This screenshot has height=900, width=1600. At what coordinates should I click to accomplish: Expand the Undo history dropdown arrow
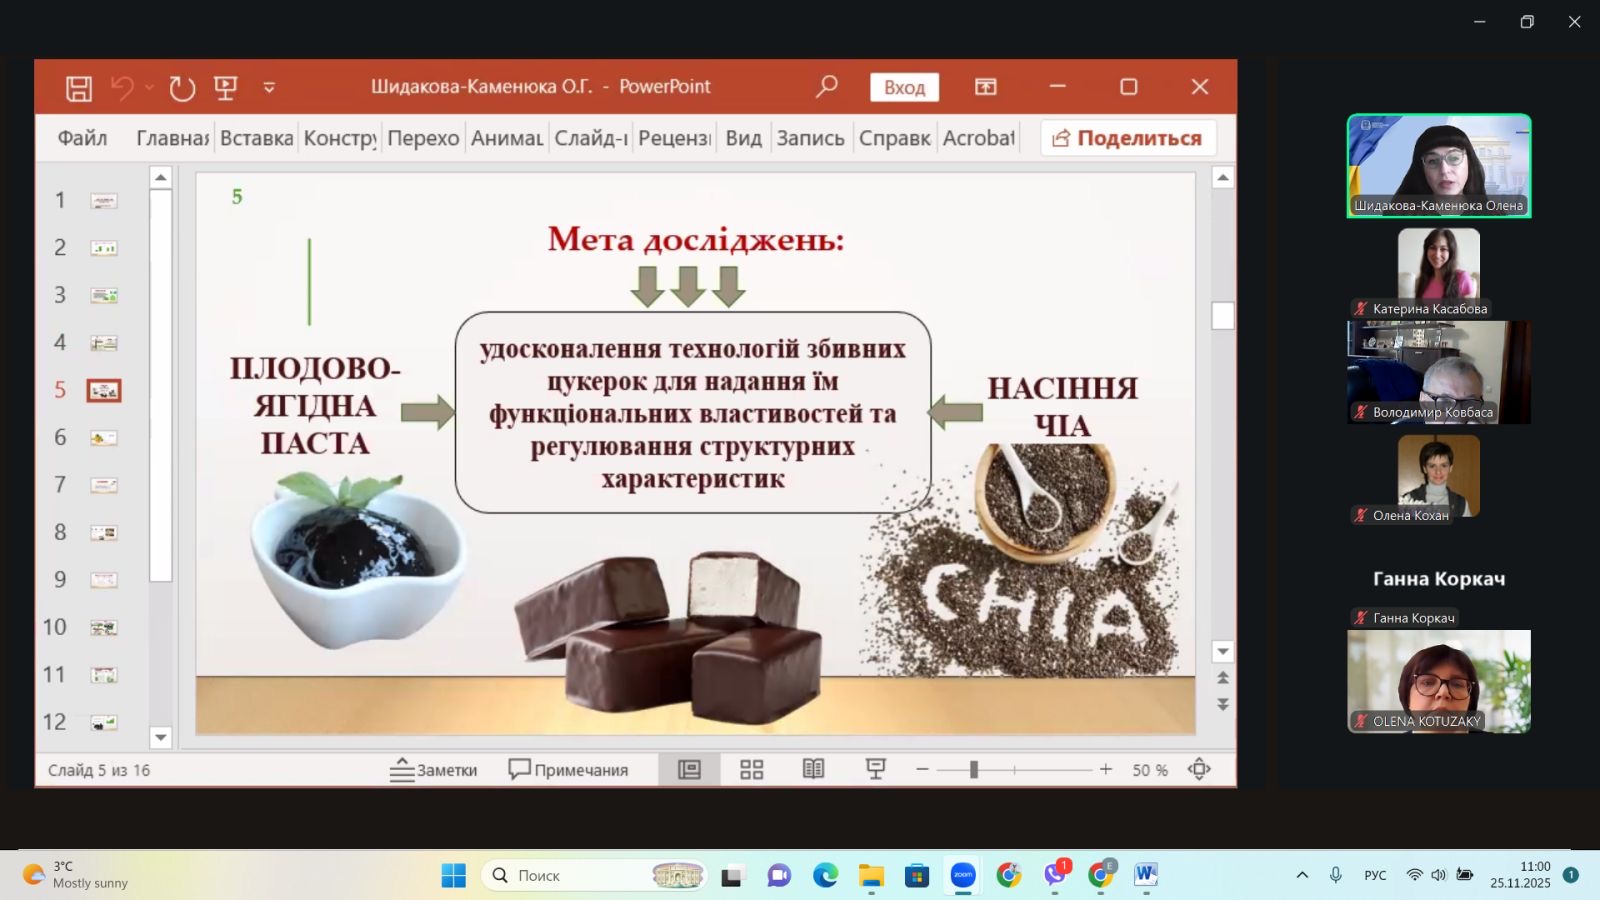pos(150,88)
